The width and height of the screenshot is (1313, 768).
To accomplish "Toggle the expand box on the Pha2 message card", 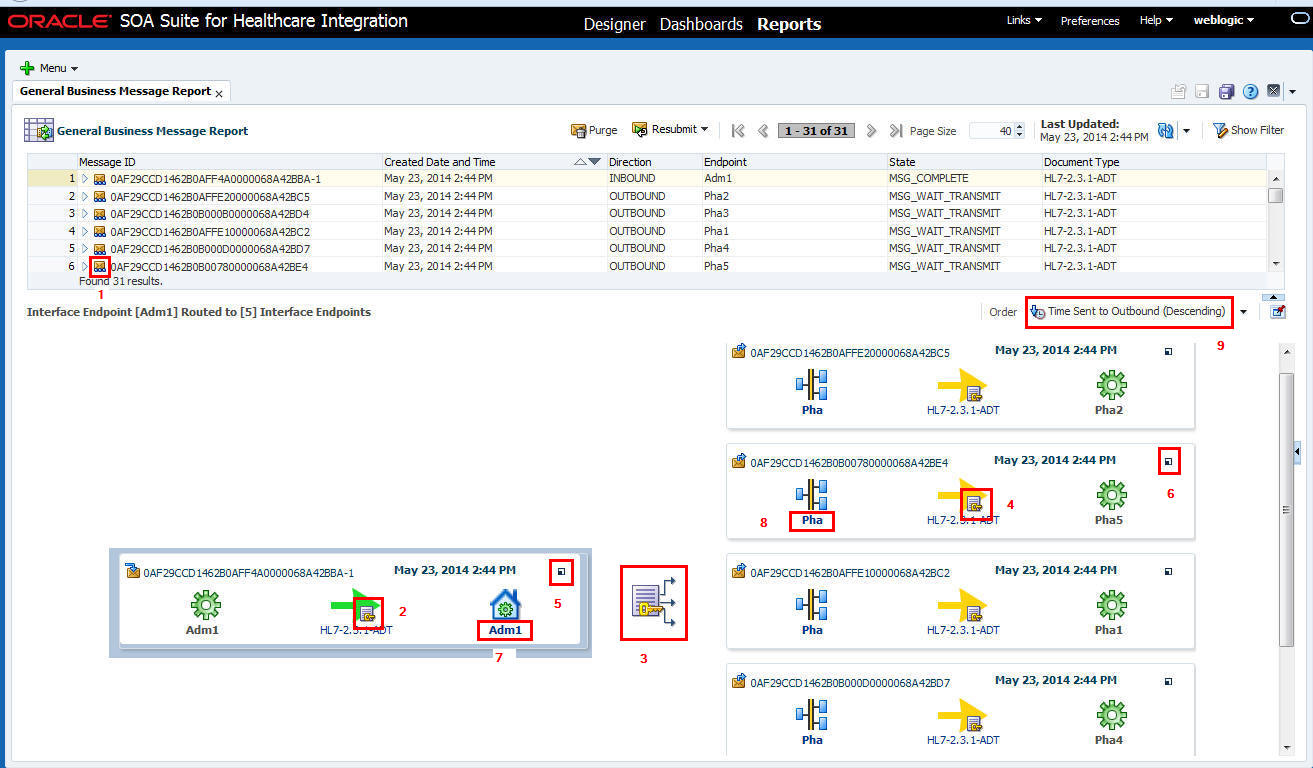I will pos(1168,352).
